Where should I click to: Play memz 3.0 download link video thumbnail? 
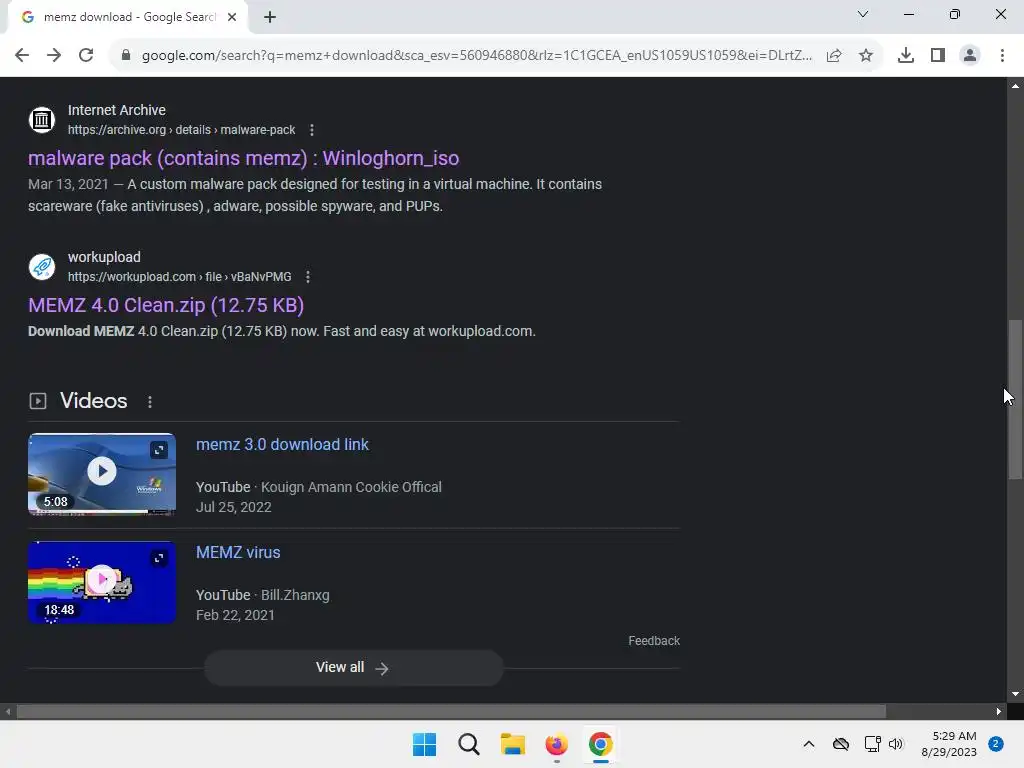pos(102,474)
